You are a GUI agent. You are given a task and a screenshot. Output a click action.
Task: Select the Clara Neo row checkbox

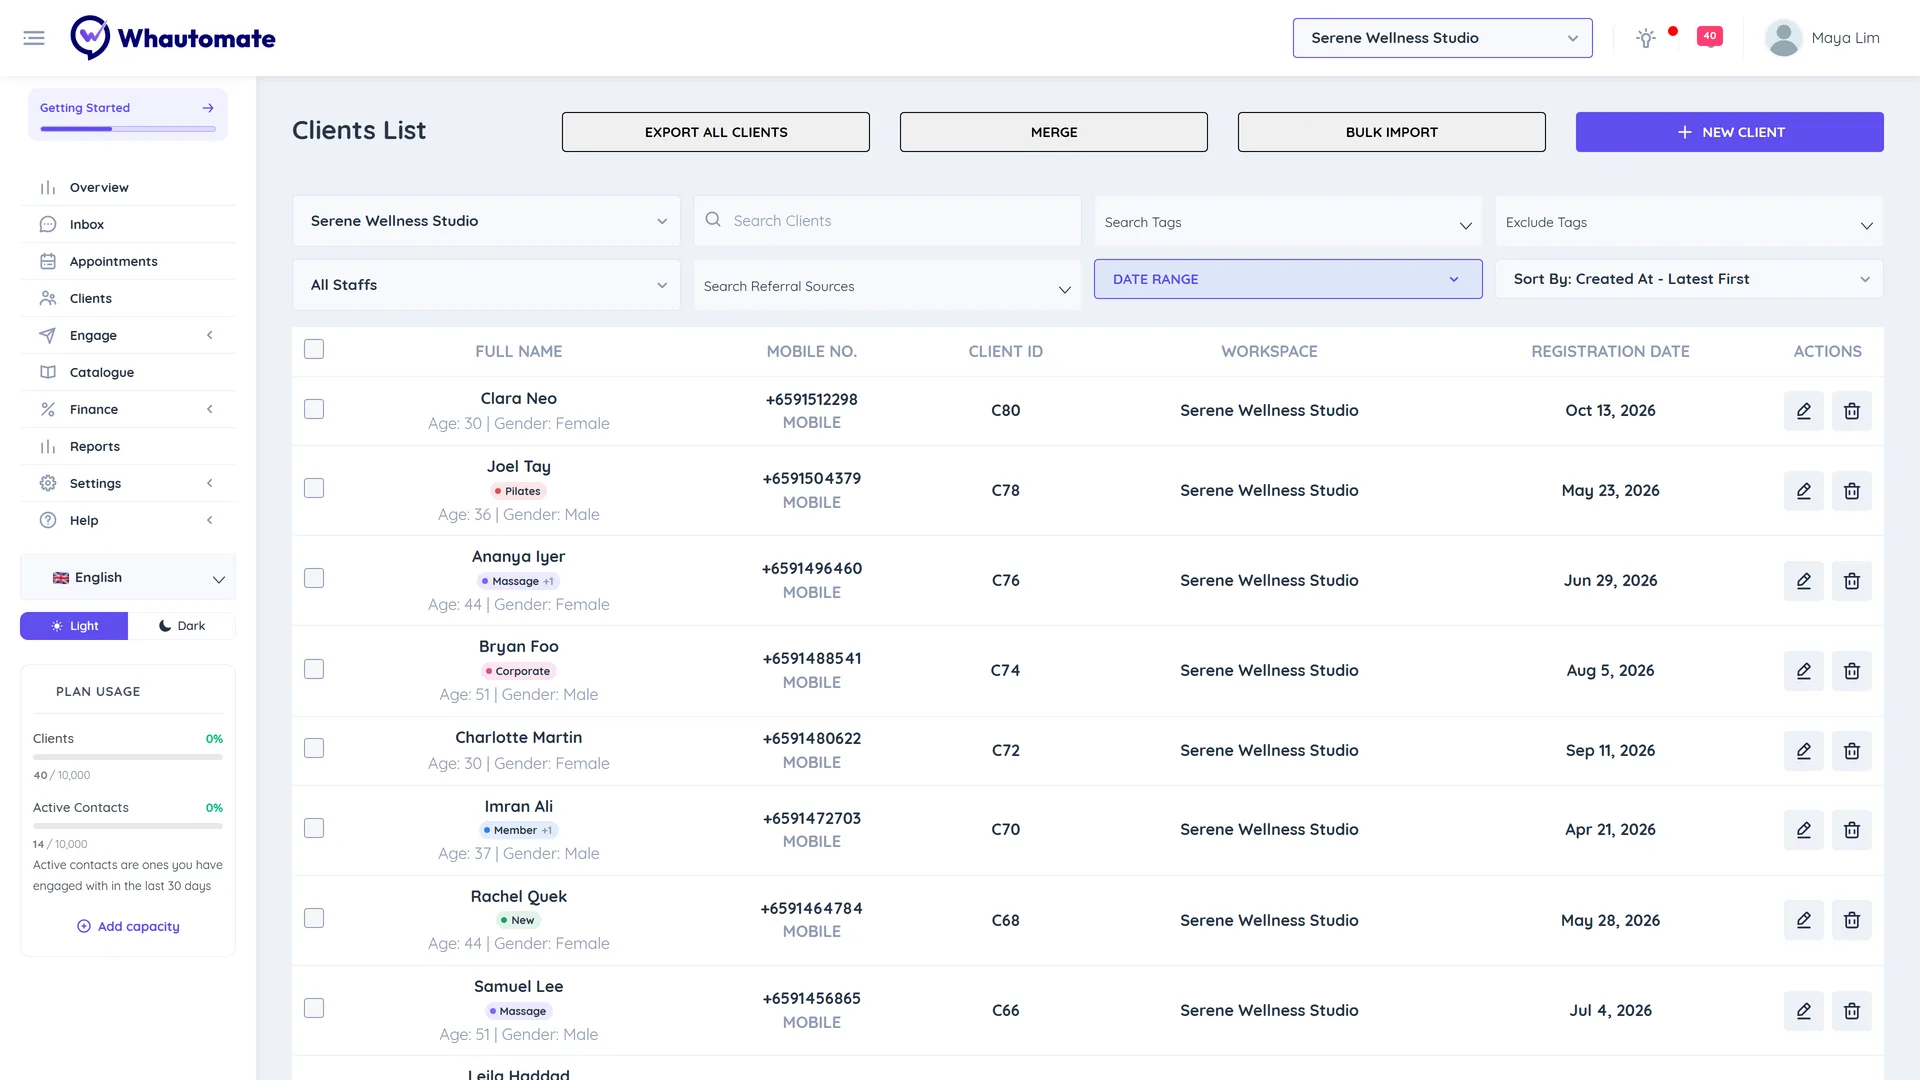(x=314, y=410)
